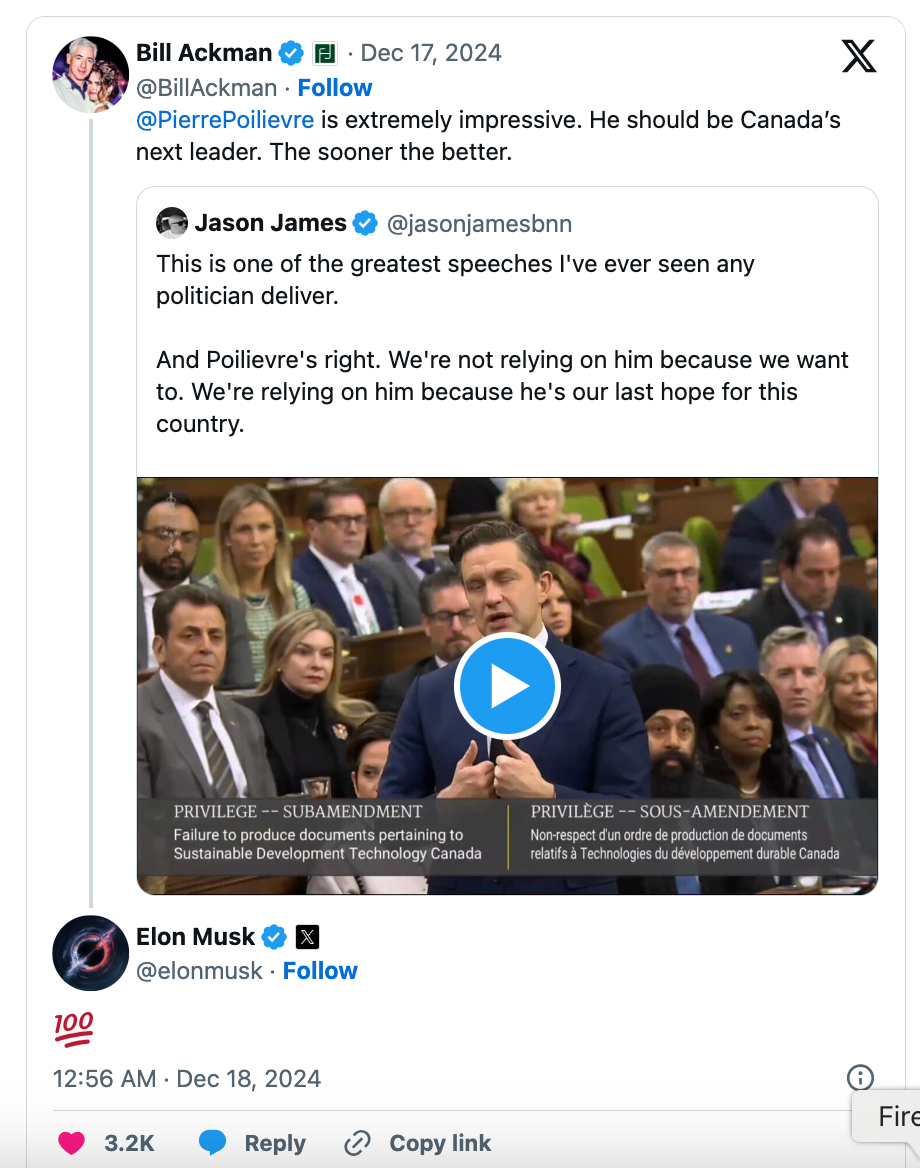Open the 12:56 AM · Dec 18, 2024 timestamp
Viewport: 920px width, 1168px height.
(187, 1079)
